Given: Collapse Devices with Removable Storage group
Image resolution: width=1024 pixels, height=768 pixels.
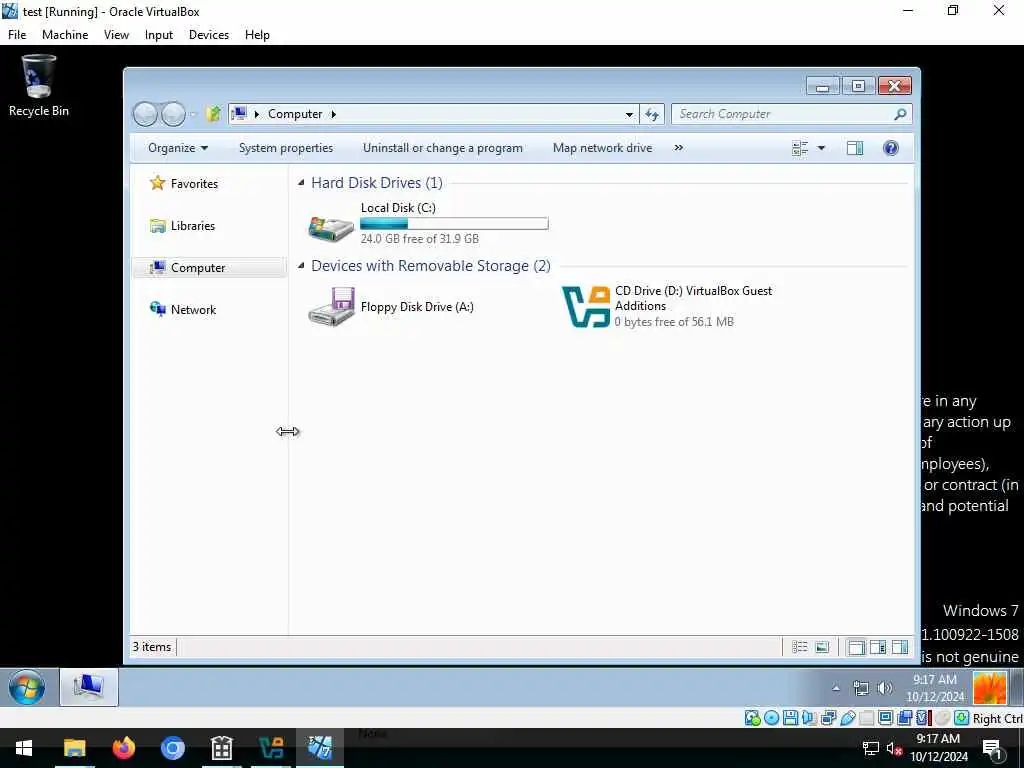Looking at the screenshot, I should 301,266.
